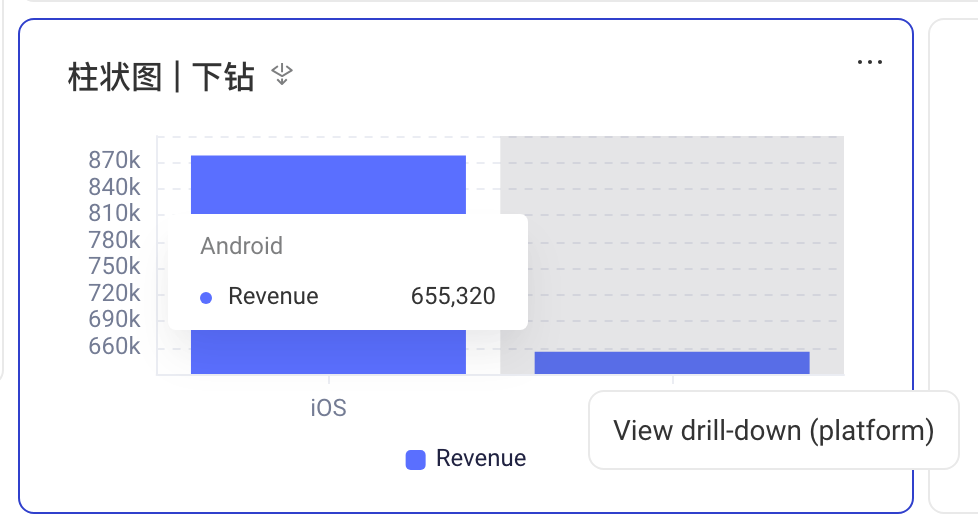
Task: Select the iOS x-axis label
Action: [328, 408]
